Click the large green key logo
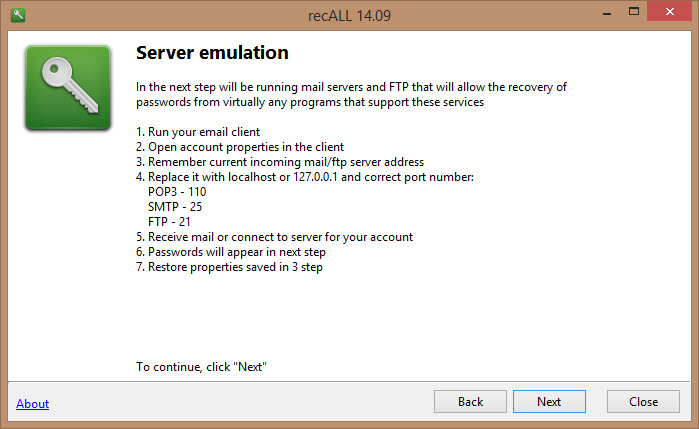Image resolution: width=699 pixels, height=429 pixels. (x=68, y=88)
